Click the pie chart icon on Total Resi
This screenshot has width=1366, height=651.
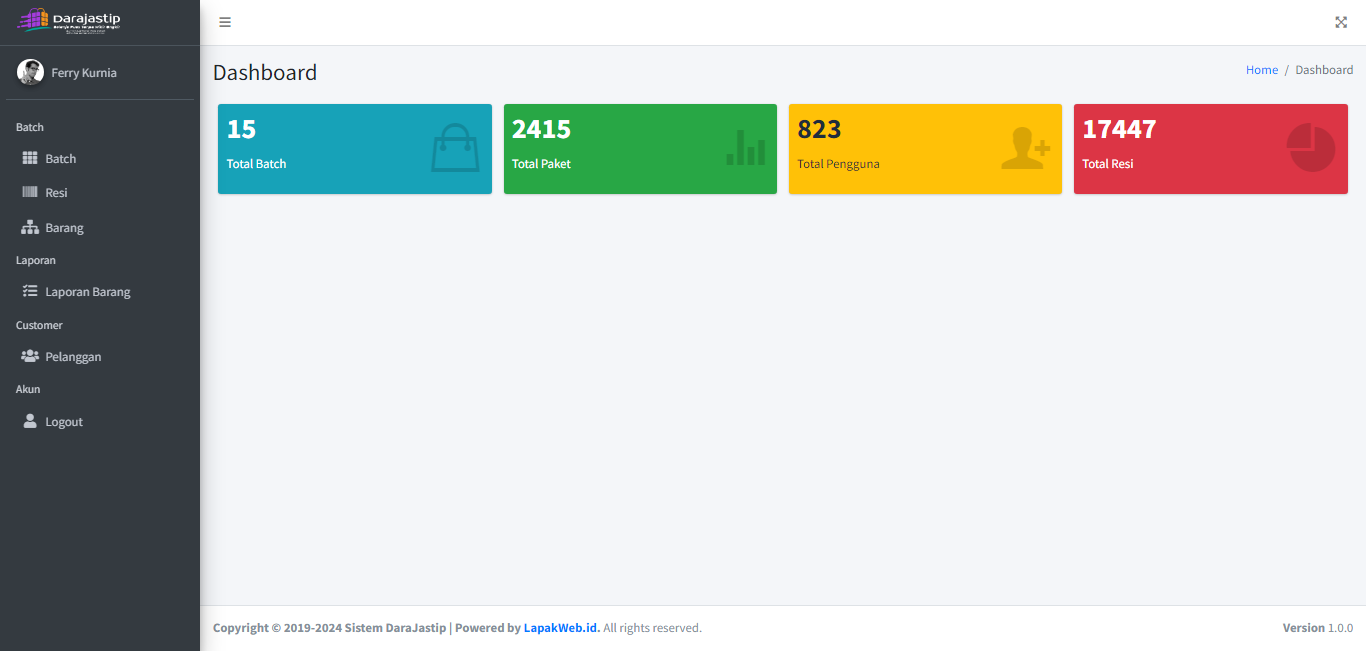pos(1311,148)
